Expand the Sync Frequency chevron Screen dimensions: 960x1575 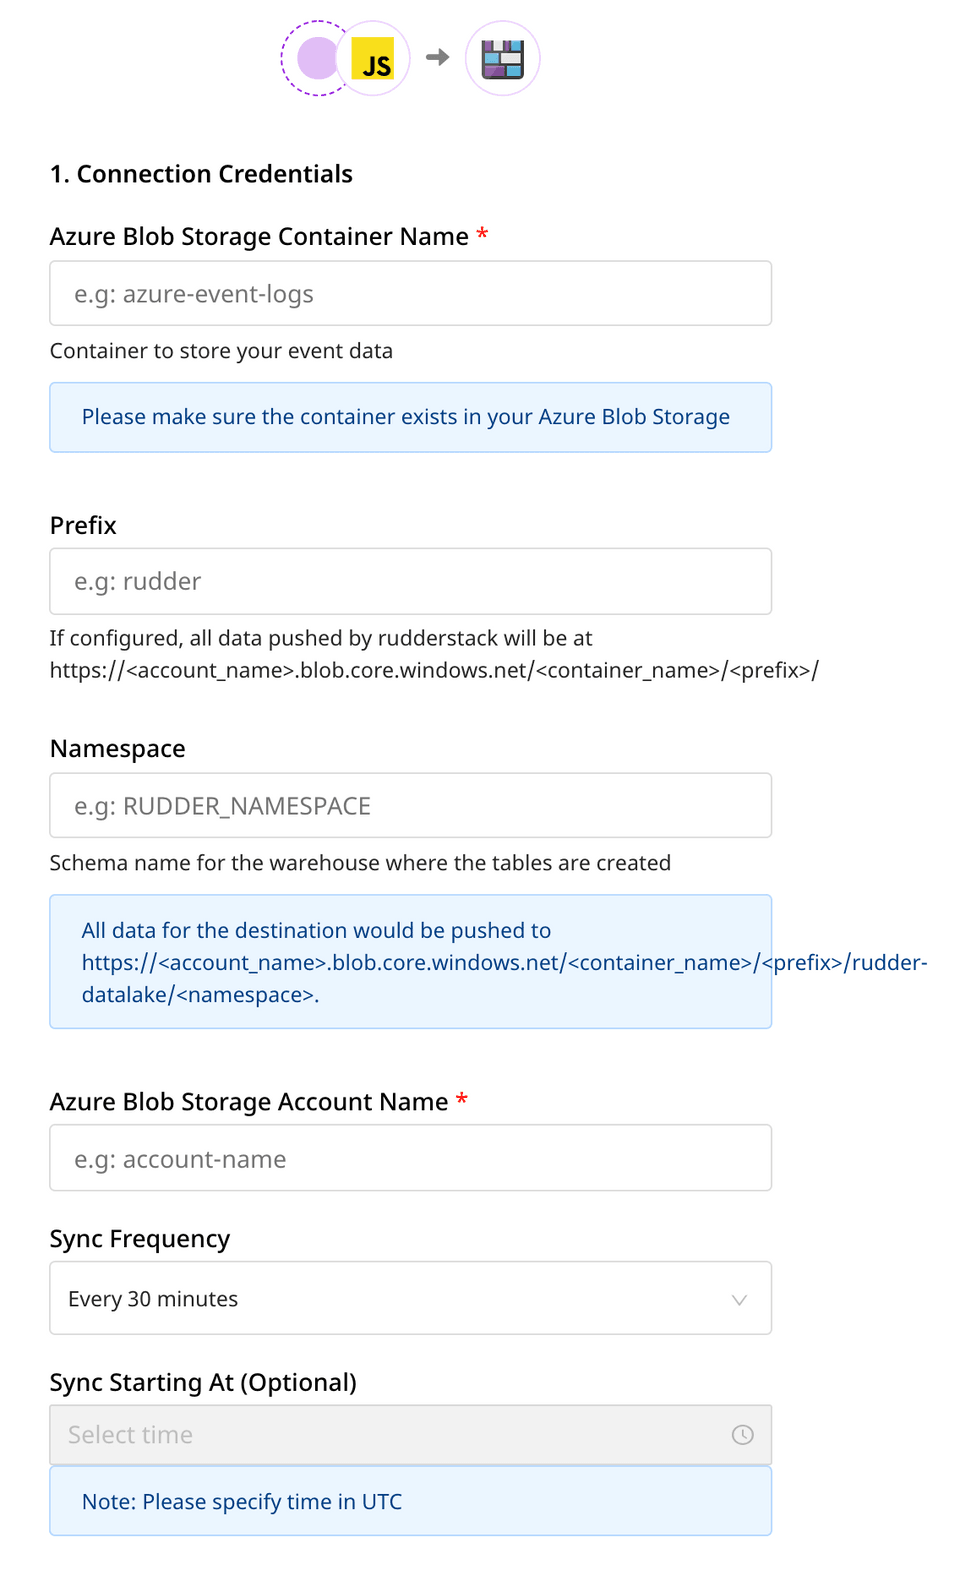(739, 1299)
